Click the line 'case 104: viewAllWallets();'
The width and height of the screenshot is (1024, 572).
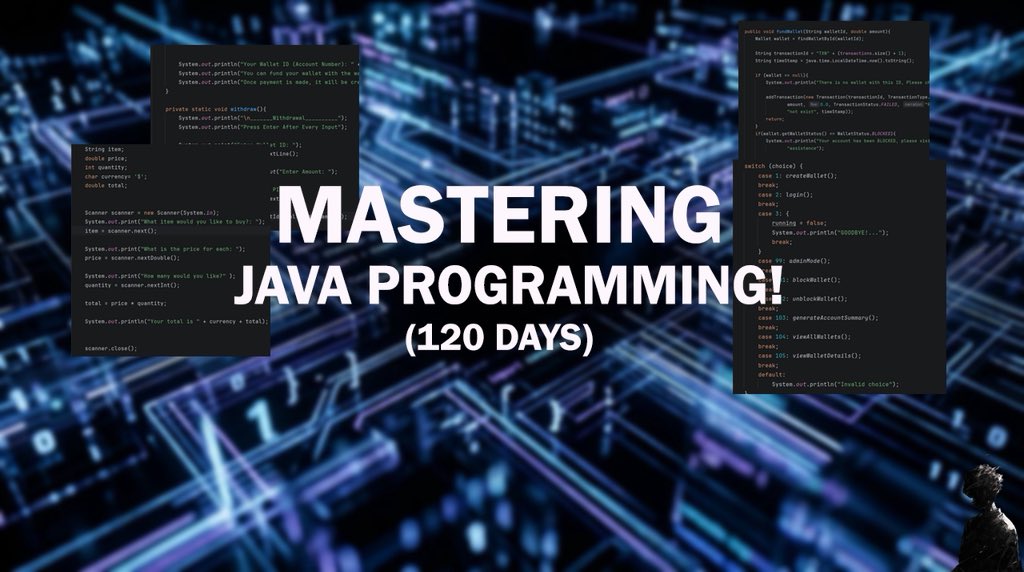(x=804, y=336)
